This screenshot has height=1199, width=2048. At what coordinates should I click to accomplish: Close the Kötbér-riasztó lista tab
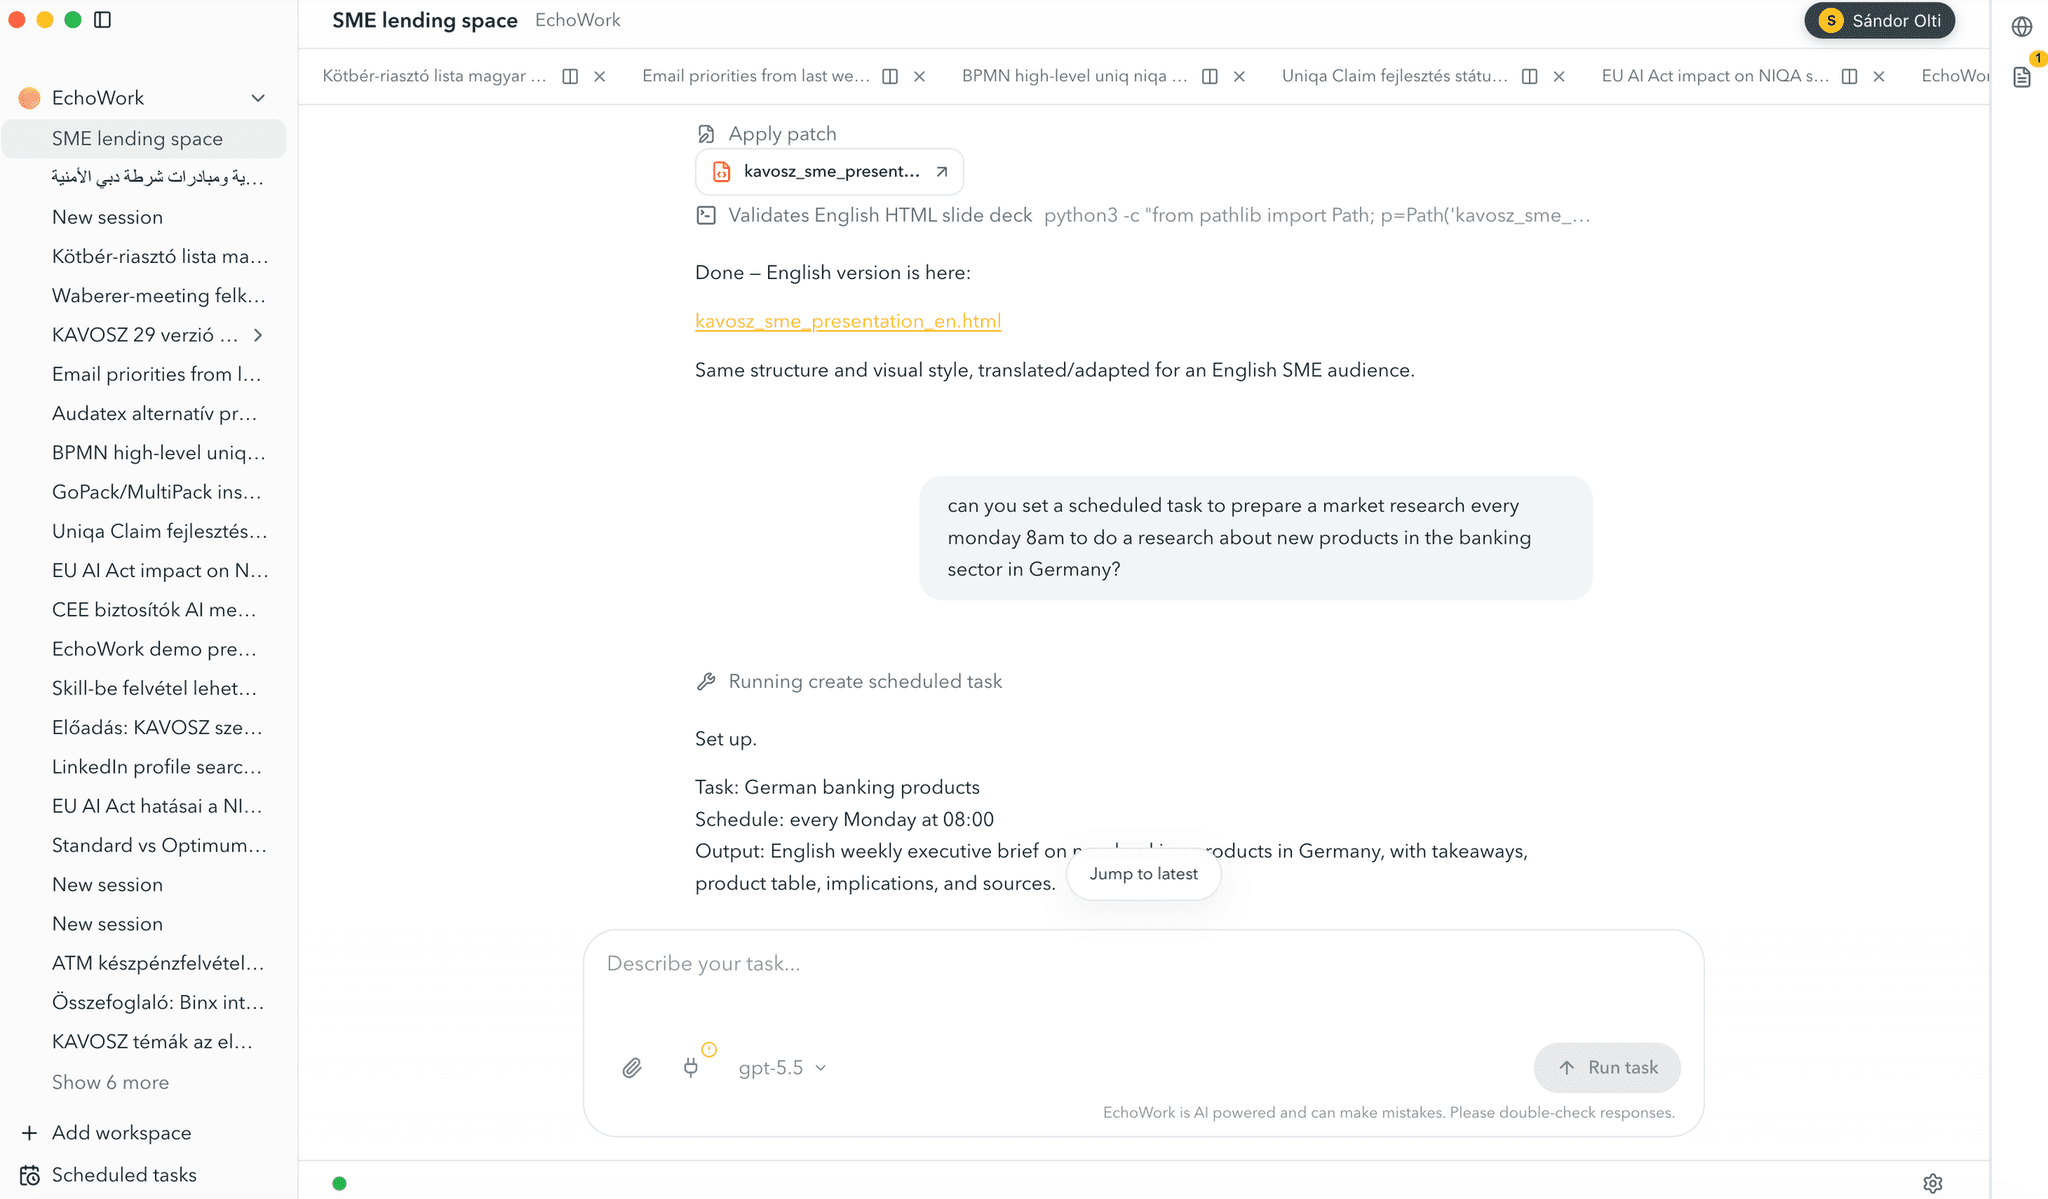pyautogui.click(x=600, y=76)
